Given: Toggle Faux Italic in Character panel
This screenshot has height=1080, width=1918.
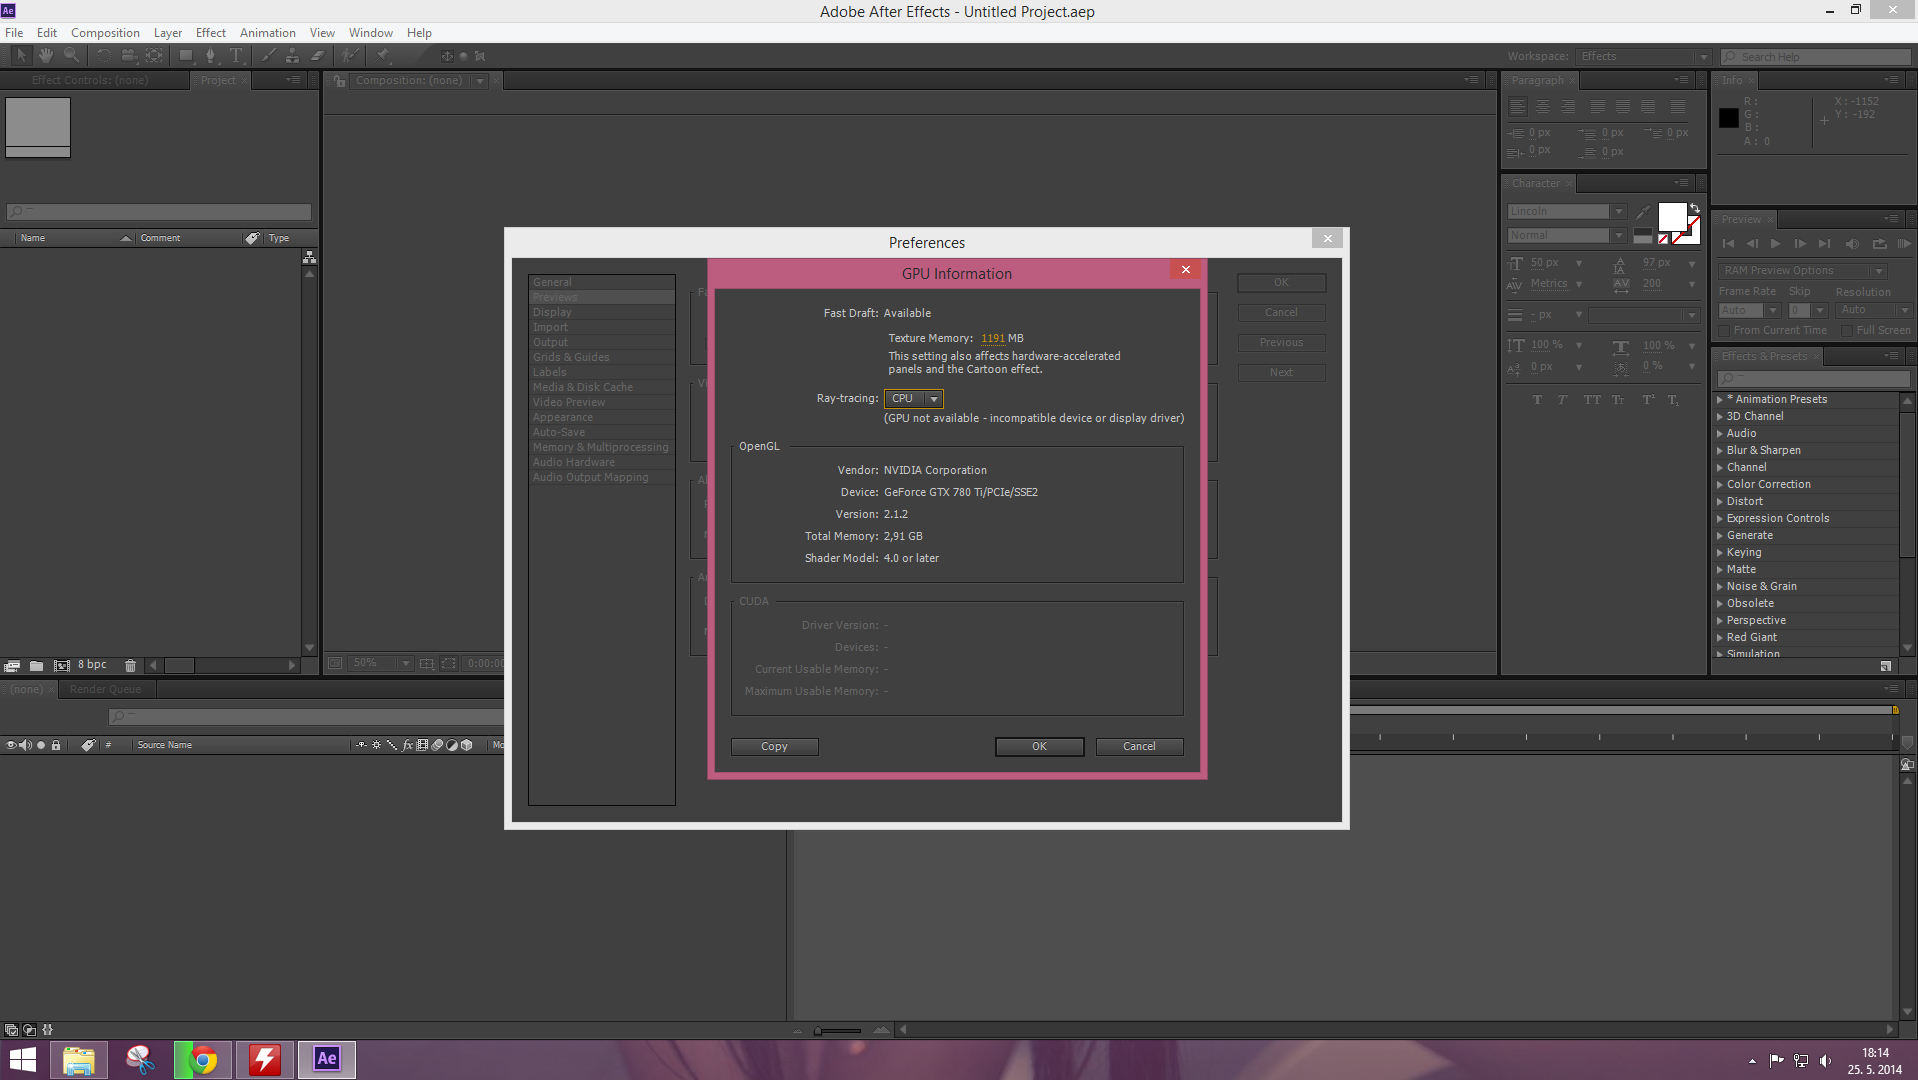Looking at the screenshot, I should [1562, 400].
